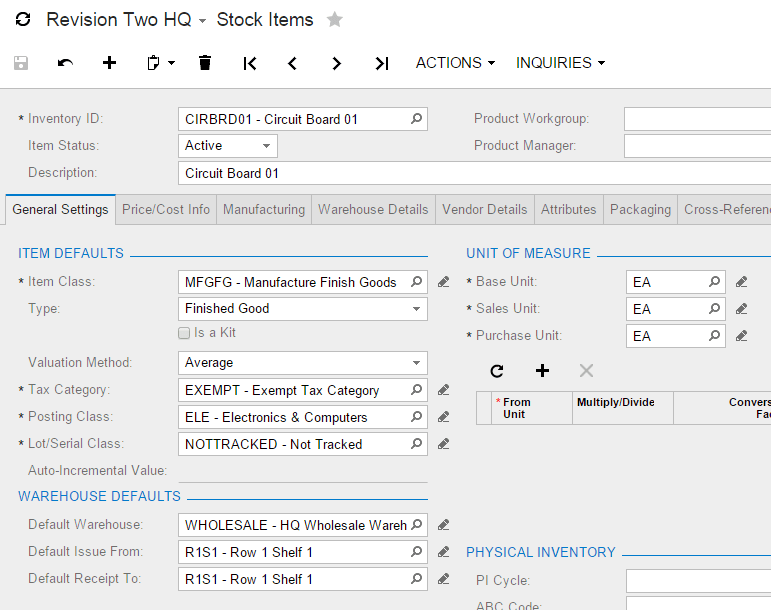Open the Valuation Method dropdown
This screenshot has height=610, width=771.
pos(416,363)
